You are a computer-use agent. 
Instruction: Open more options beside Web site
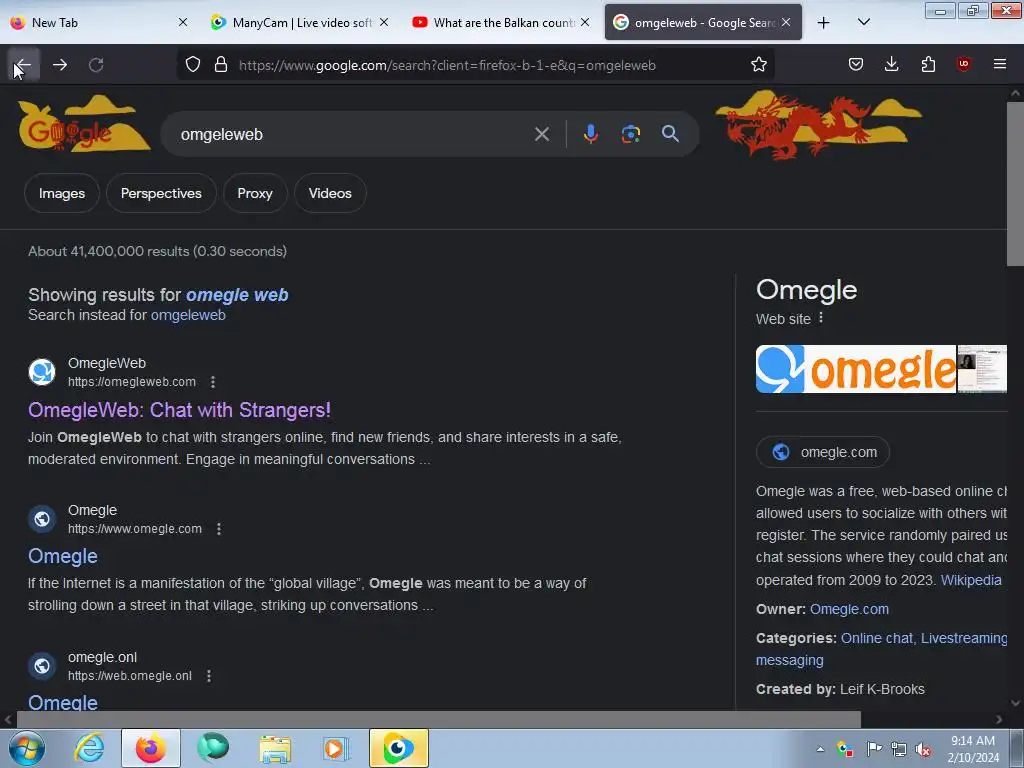coord(821,318)
